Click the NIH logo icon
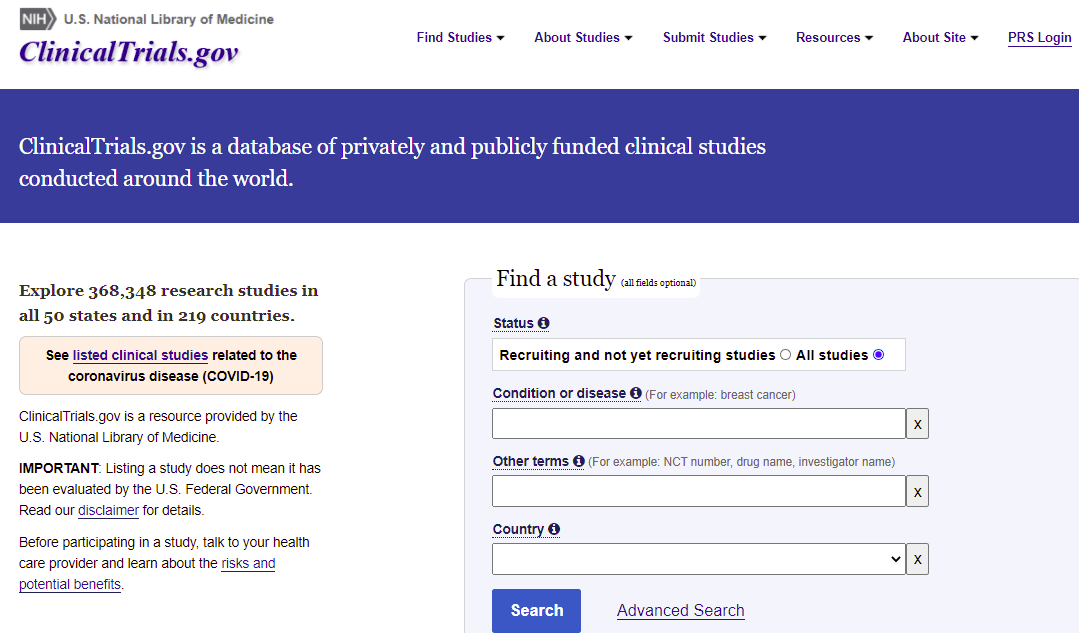 click(38, 19)
